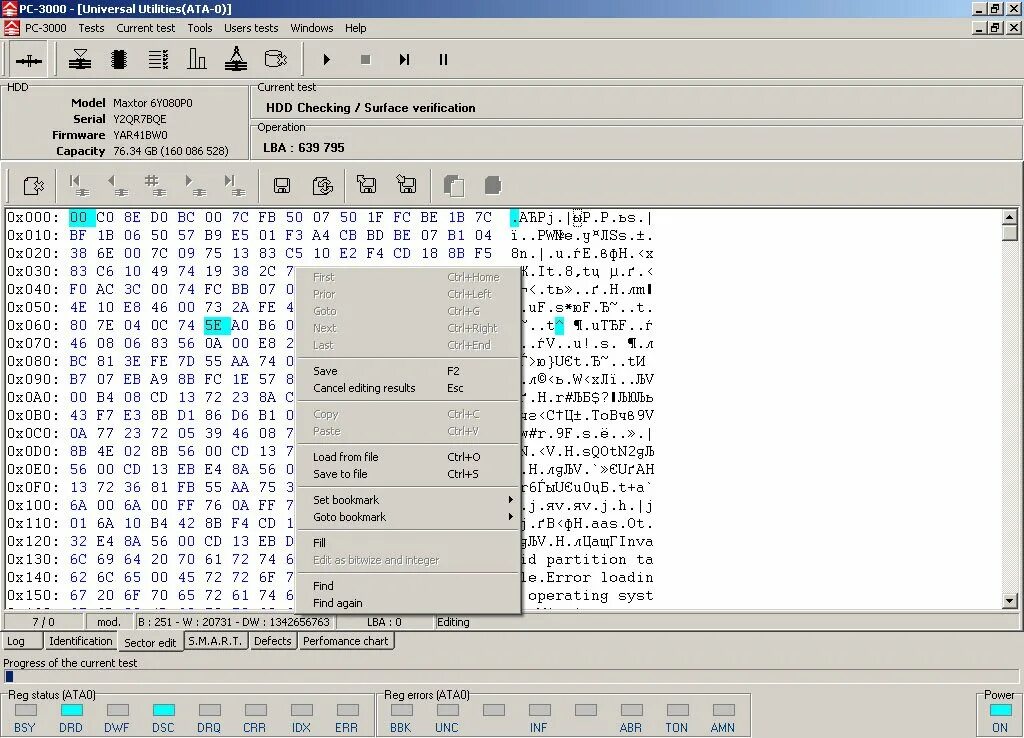Click the Goto sector hash icon

pos(155,185)
